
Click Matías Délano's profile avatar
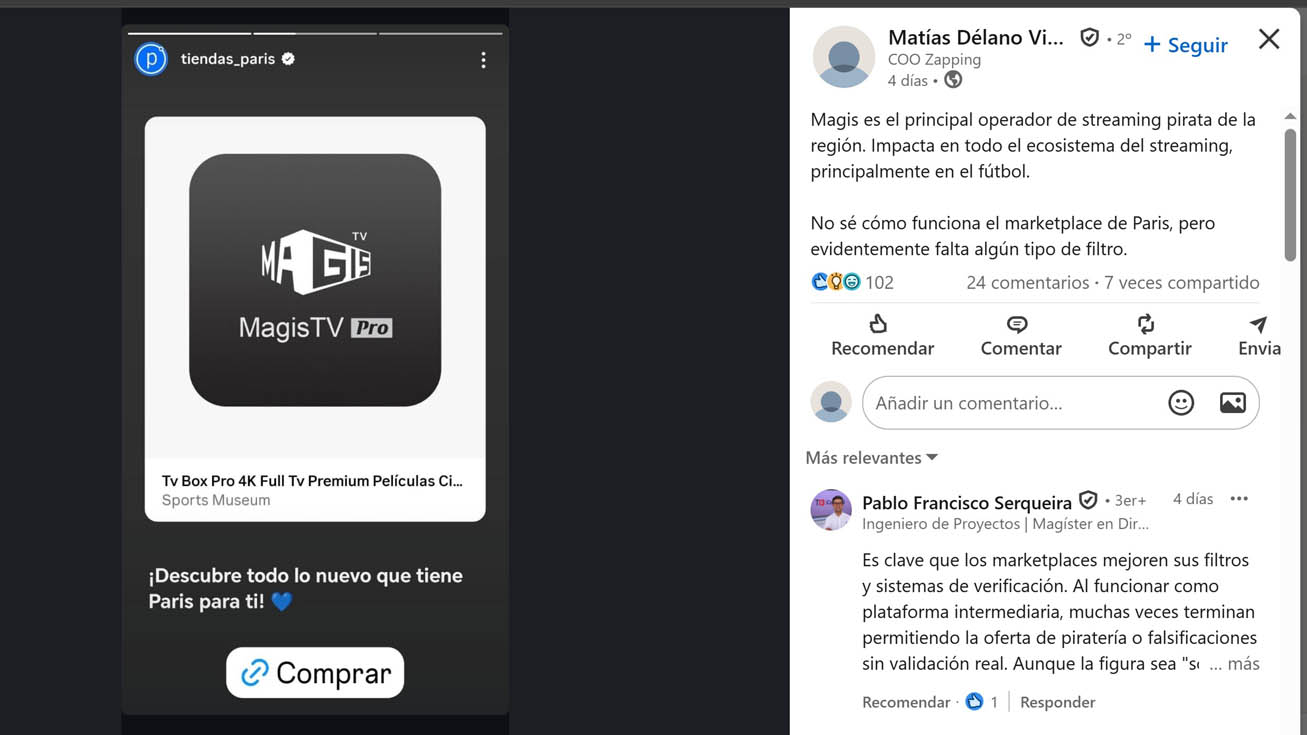843,57
